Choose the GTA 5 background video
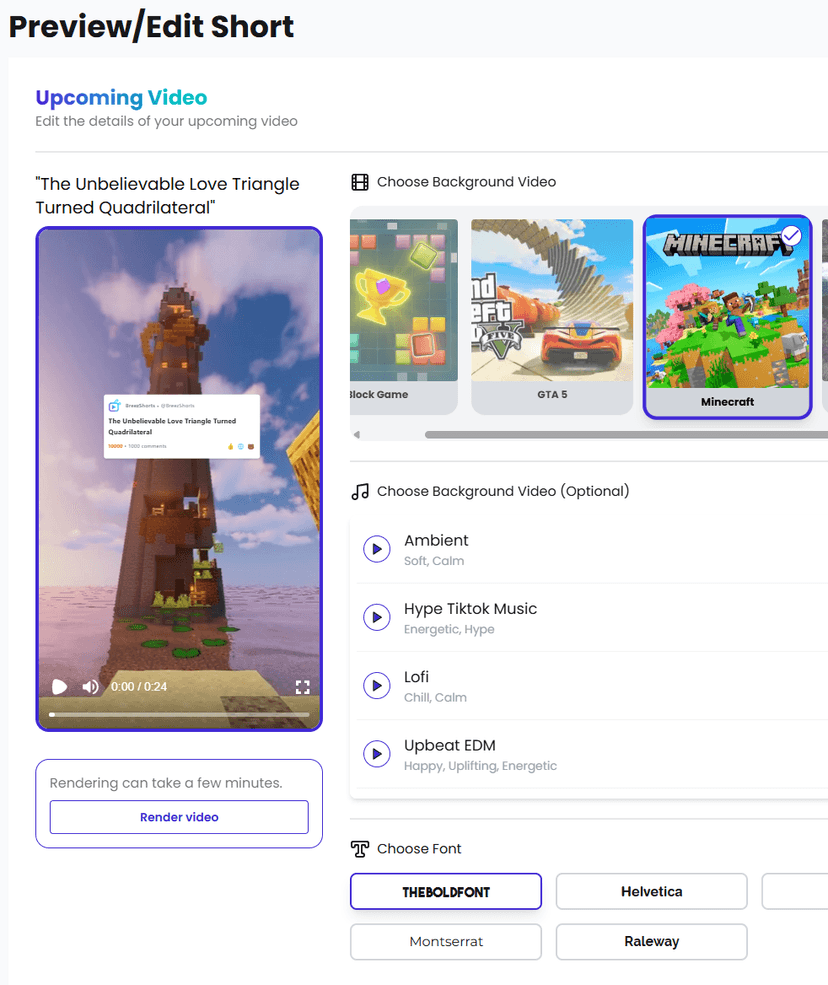 point(552,316)
